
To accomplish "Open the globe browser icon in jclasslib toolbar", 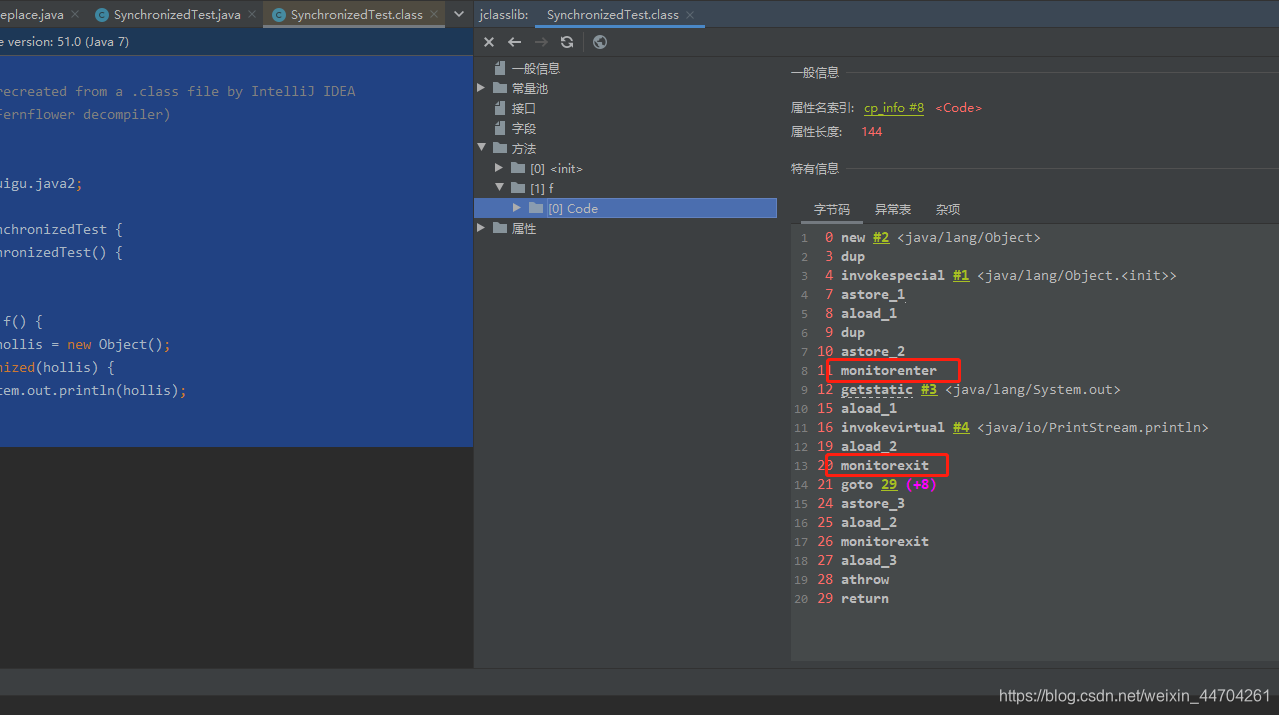I will click(x=600, y=42).
